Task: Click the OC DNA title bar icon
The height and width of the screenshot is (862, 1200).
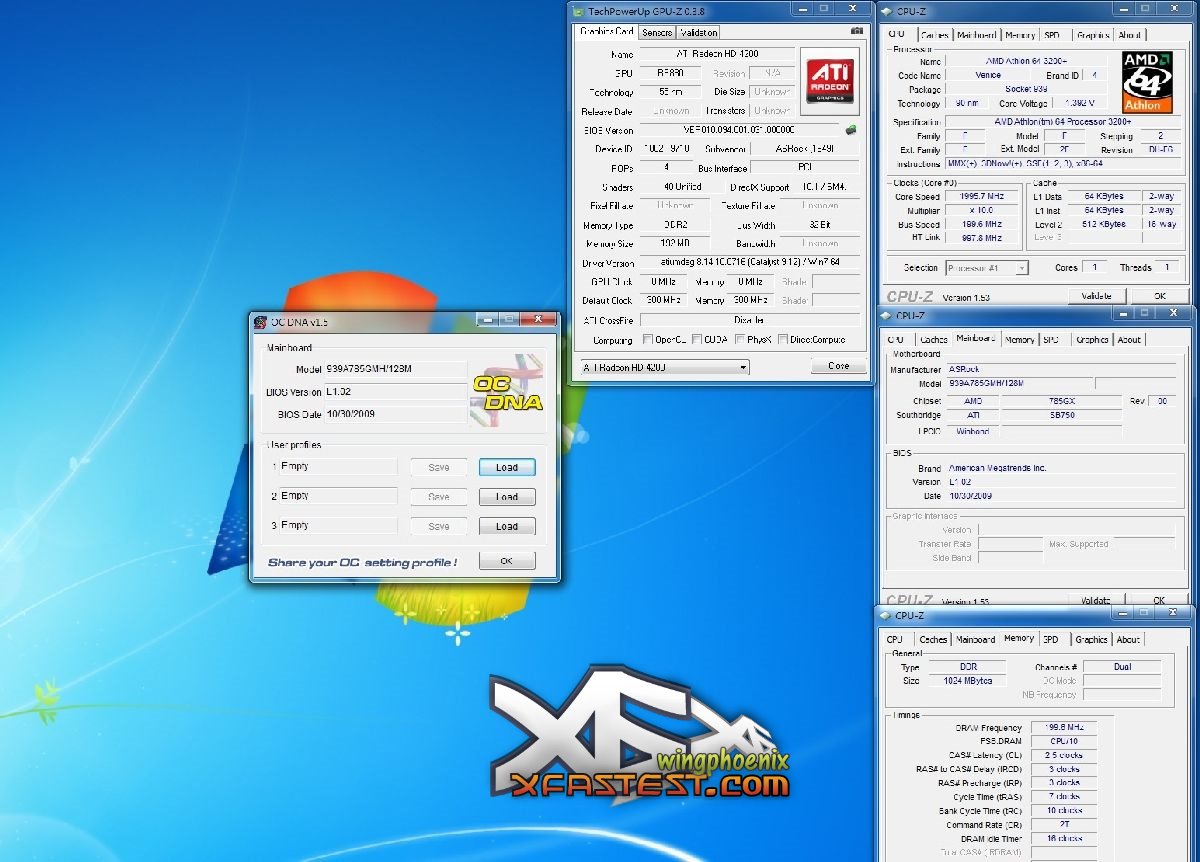Action: pyautogui.click(x=261, y=322)
